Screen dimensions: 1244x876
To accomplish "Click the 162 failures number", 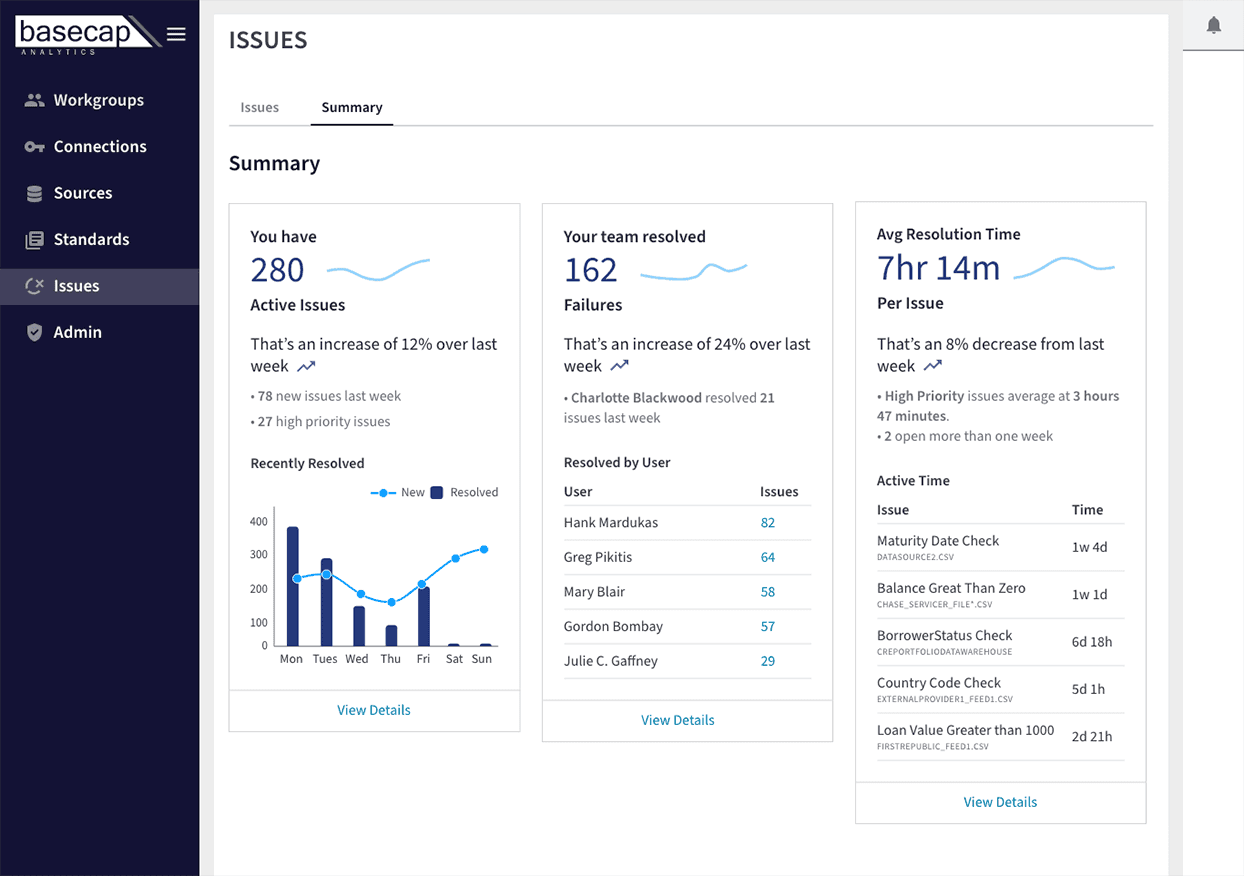I will 590,270.
